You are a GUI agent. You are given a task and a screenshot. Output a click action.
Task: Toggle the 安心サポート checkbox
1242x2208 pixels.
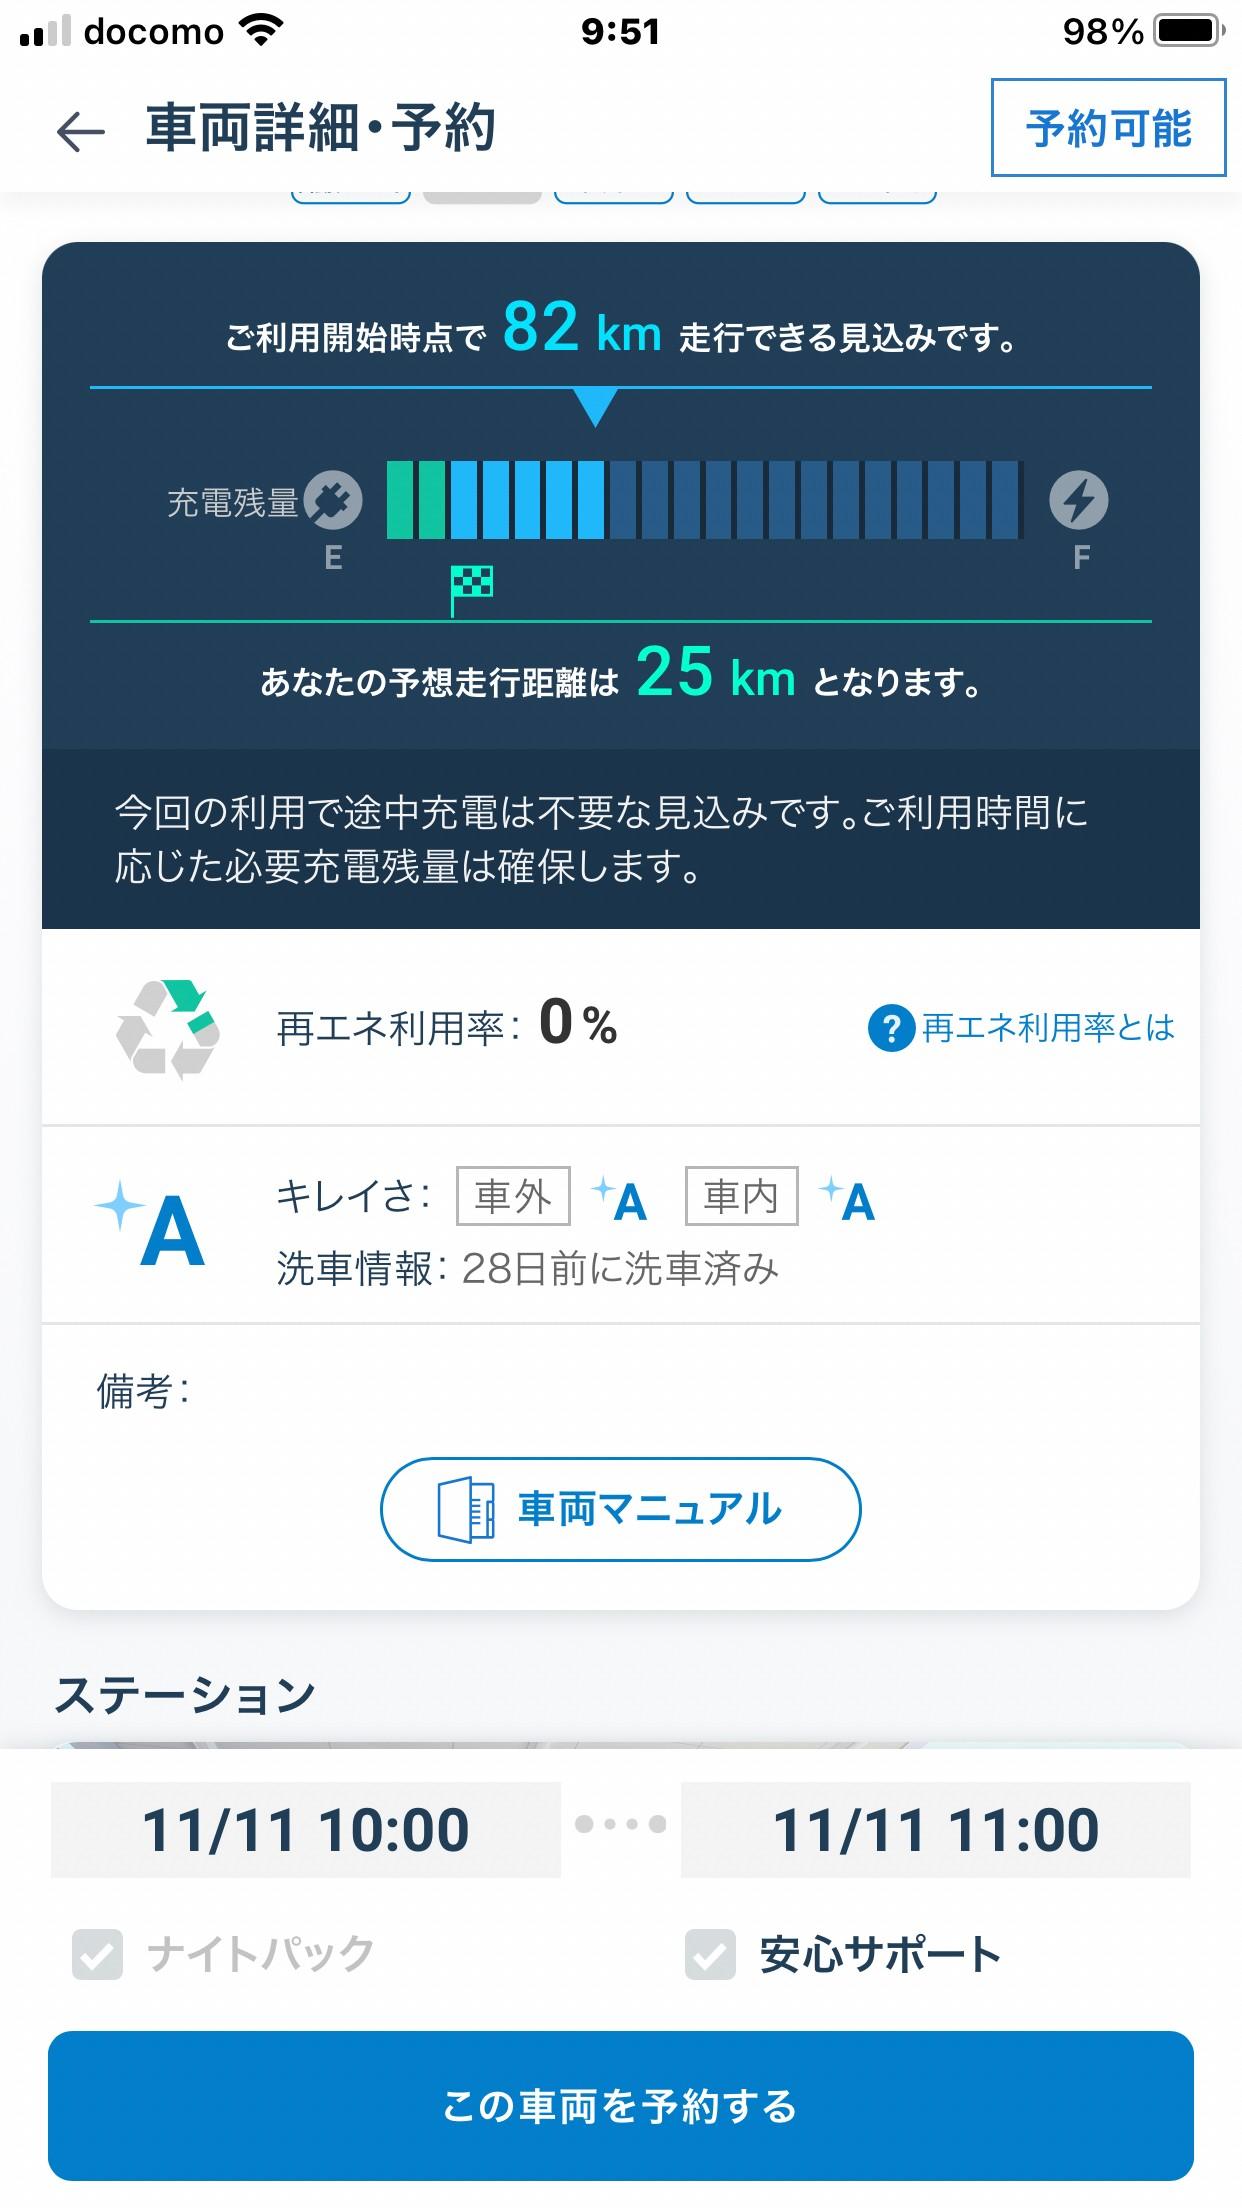[710, 1954]
